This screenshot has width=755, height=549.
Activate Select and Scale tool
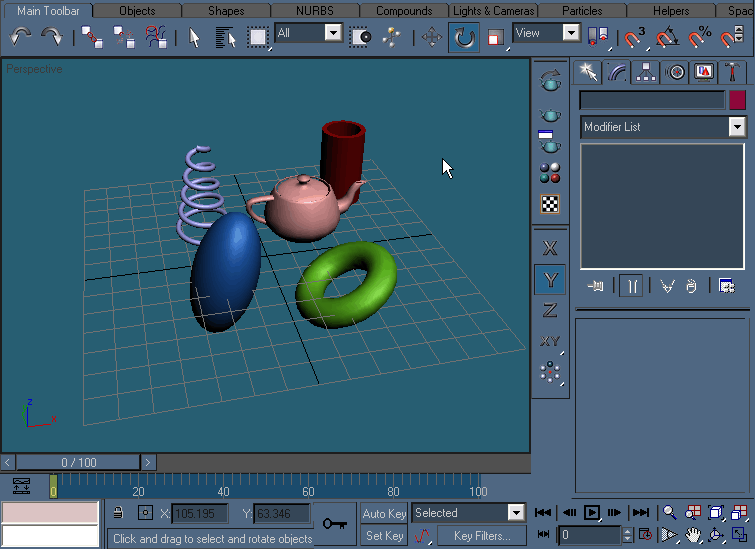click(495, 37)
